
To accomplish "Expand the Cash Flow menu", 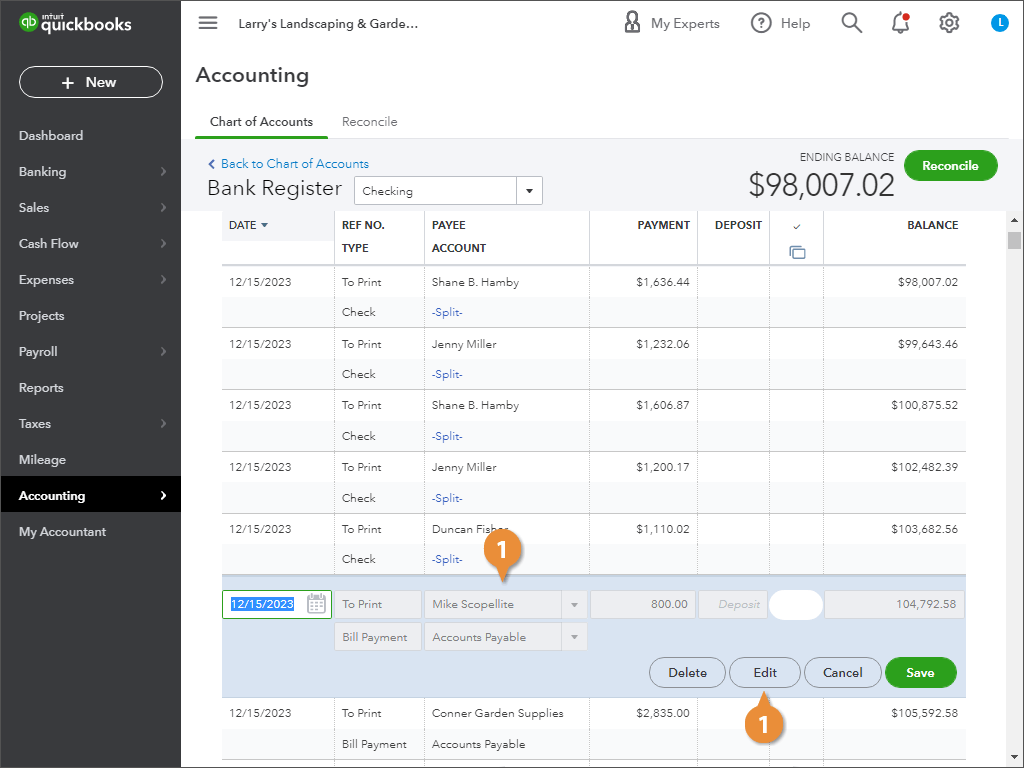I will coord(91,244).
